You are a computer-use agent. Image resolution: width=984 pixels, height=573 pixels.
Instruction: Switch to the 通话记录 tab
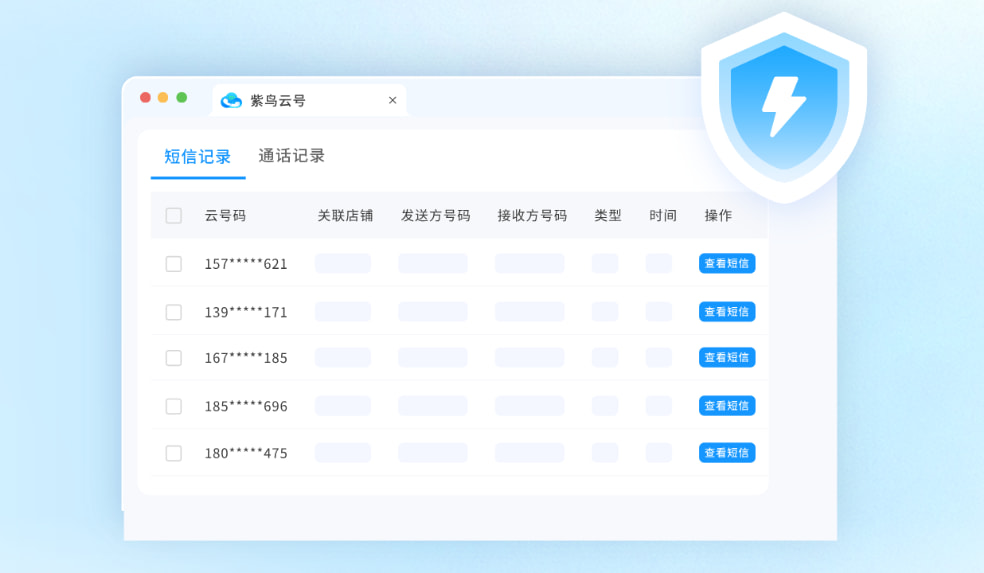pos(292,156)
